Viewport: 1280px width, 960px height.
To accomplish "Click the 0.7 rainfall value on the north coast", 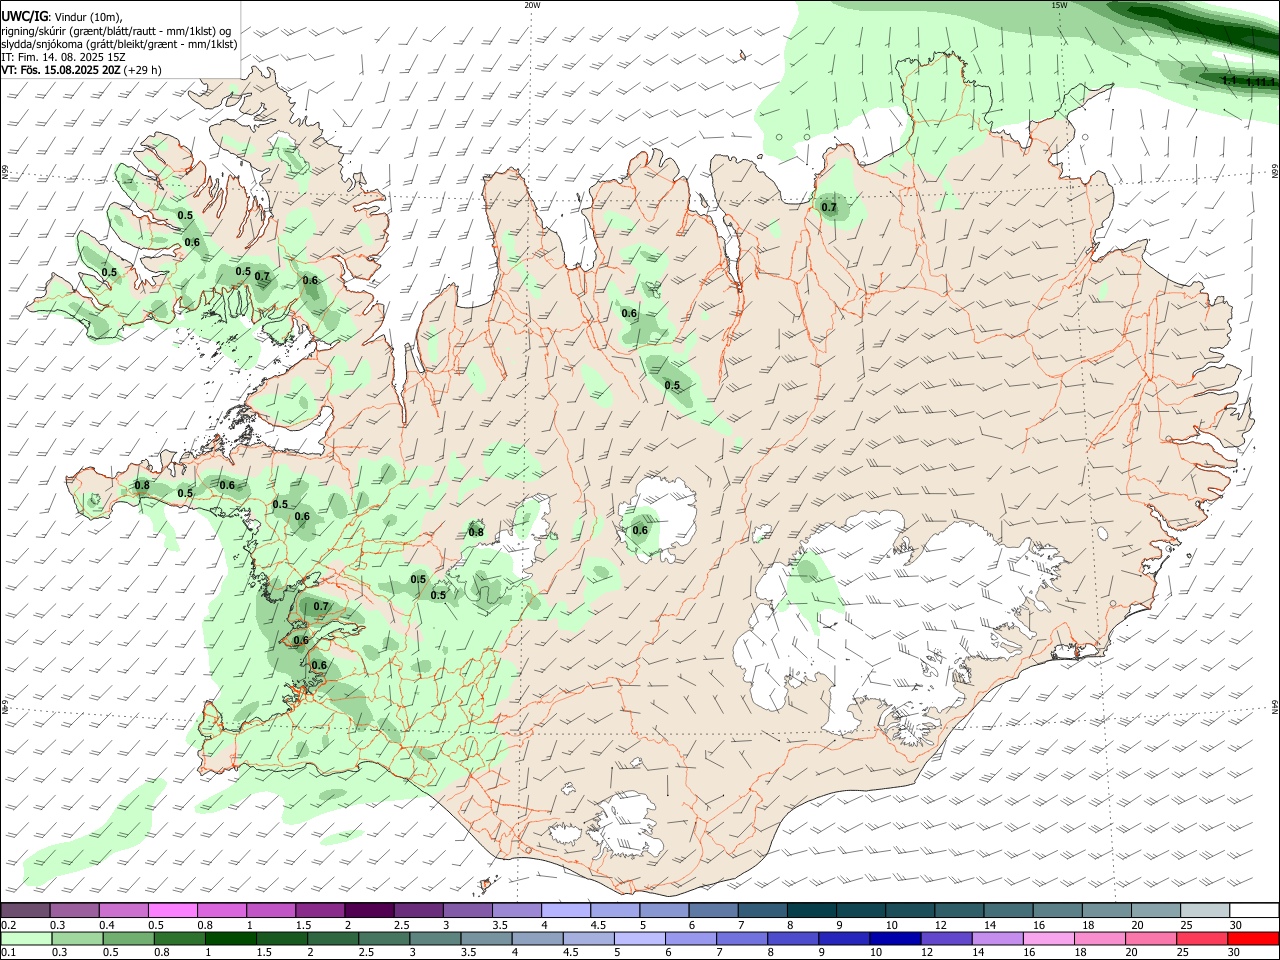I will tap(829, 208).
